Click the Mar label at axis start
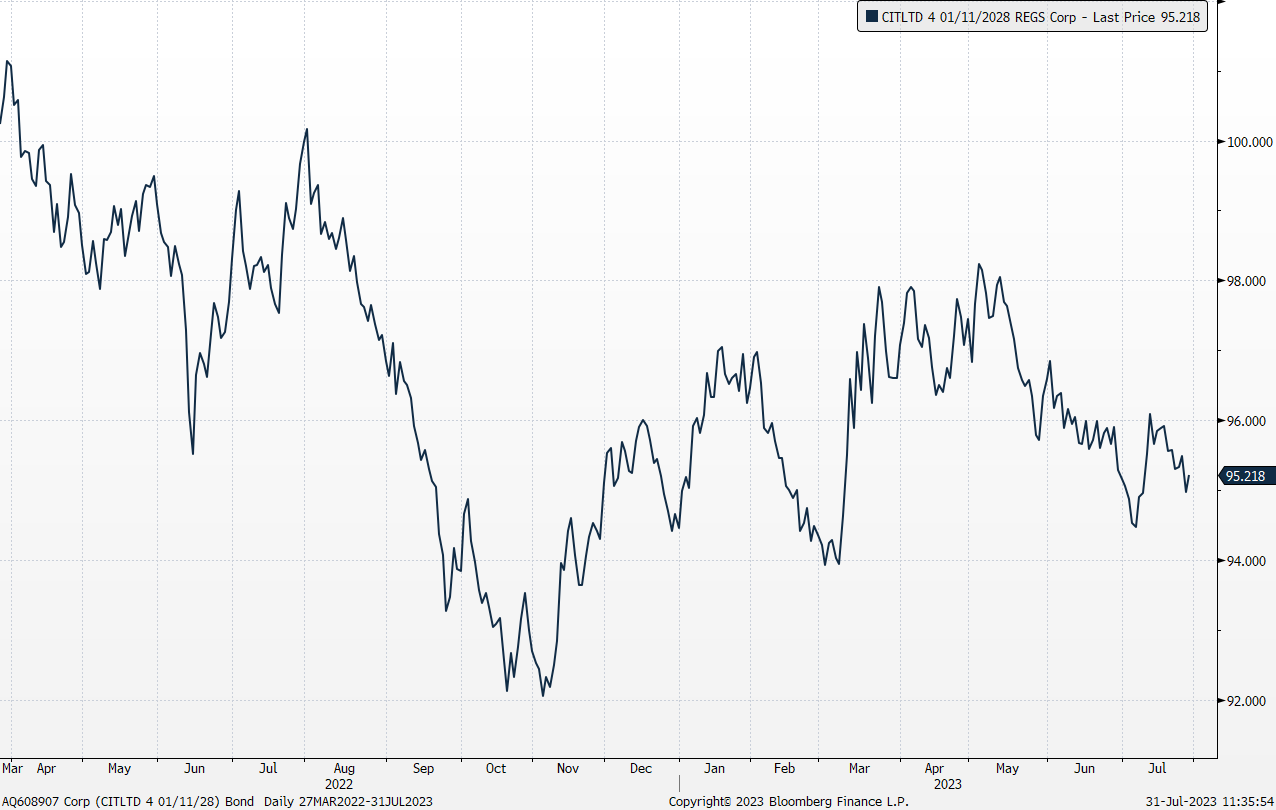 coord(12,769)
